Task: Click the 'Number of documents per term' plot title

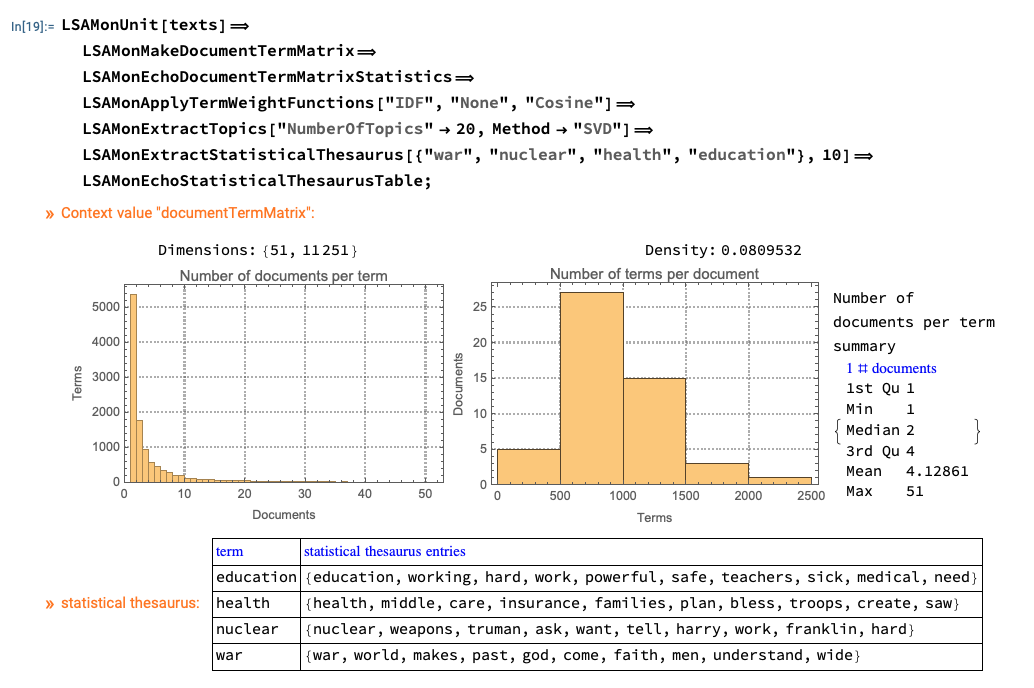Action: [x=283, y=276]
